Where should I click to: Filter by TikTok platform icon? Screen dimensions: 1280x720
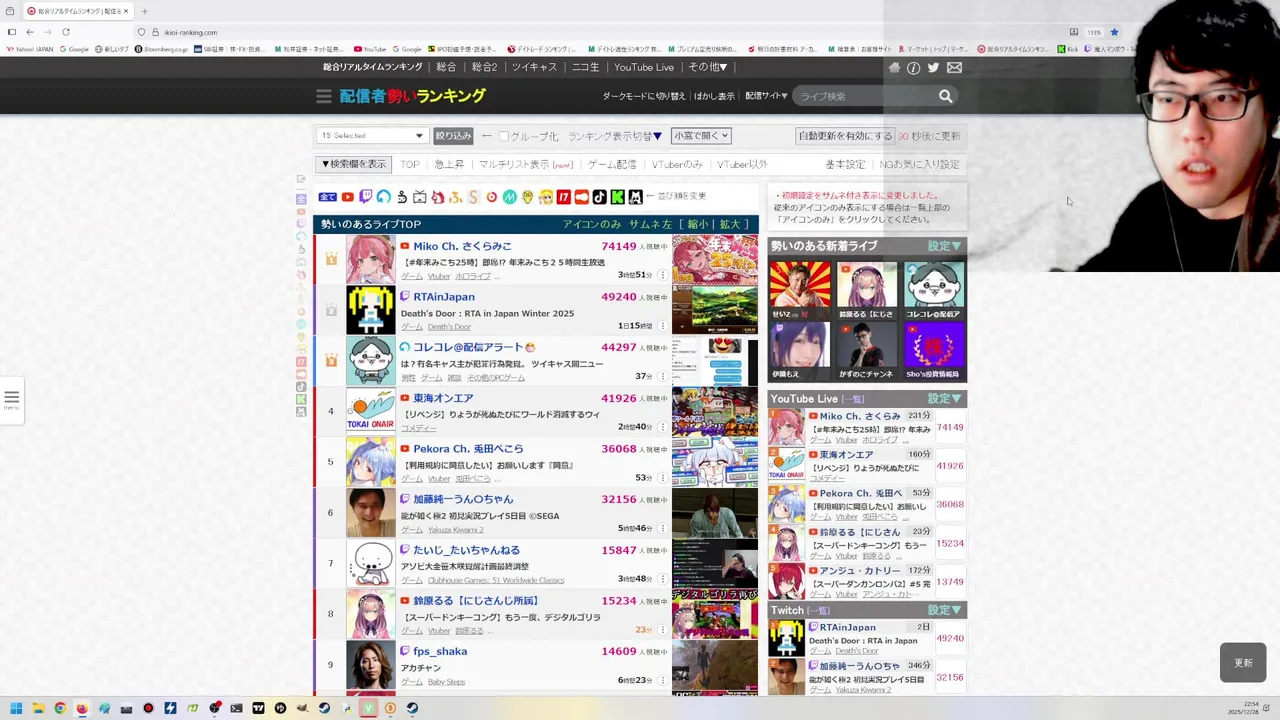tap(600, 197)
